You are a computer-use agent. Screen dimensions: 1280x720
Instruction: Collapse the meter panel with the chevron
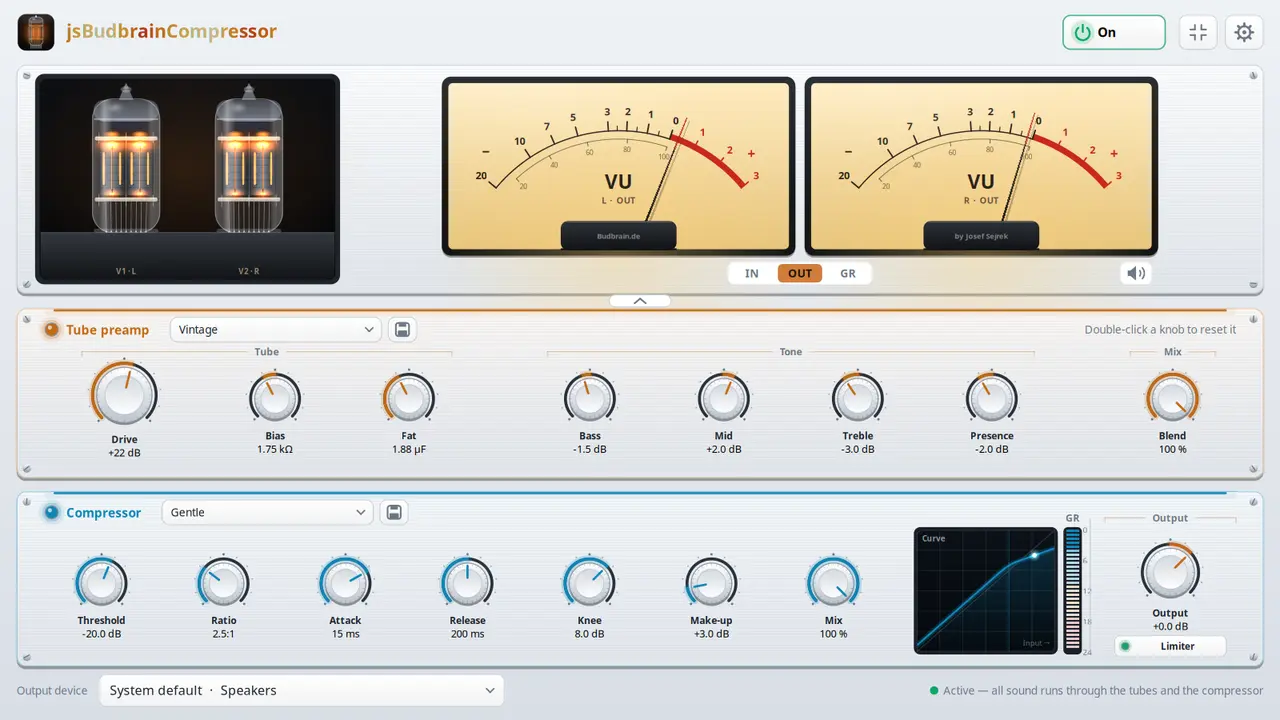point(640,300)
